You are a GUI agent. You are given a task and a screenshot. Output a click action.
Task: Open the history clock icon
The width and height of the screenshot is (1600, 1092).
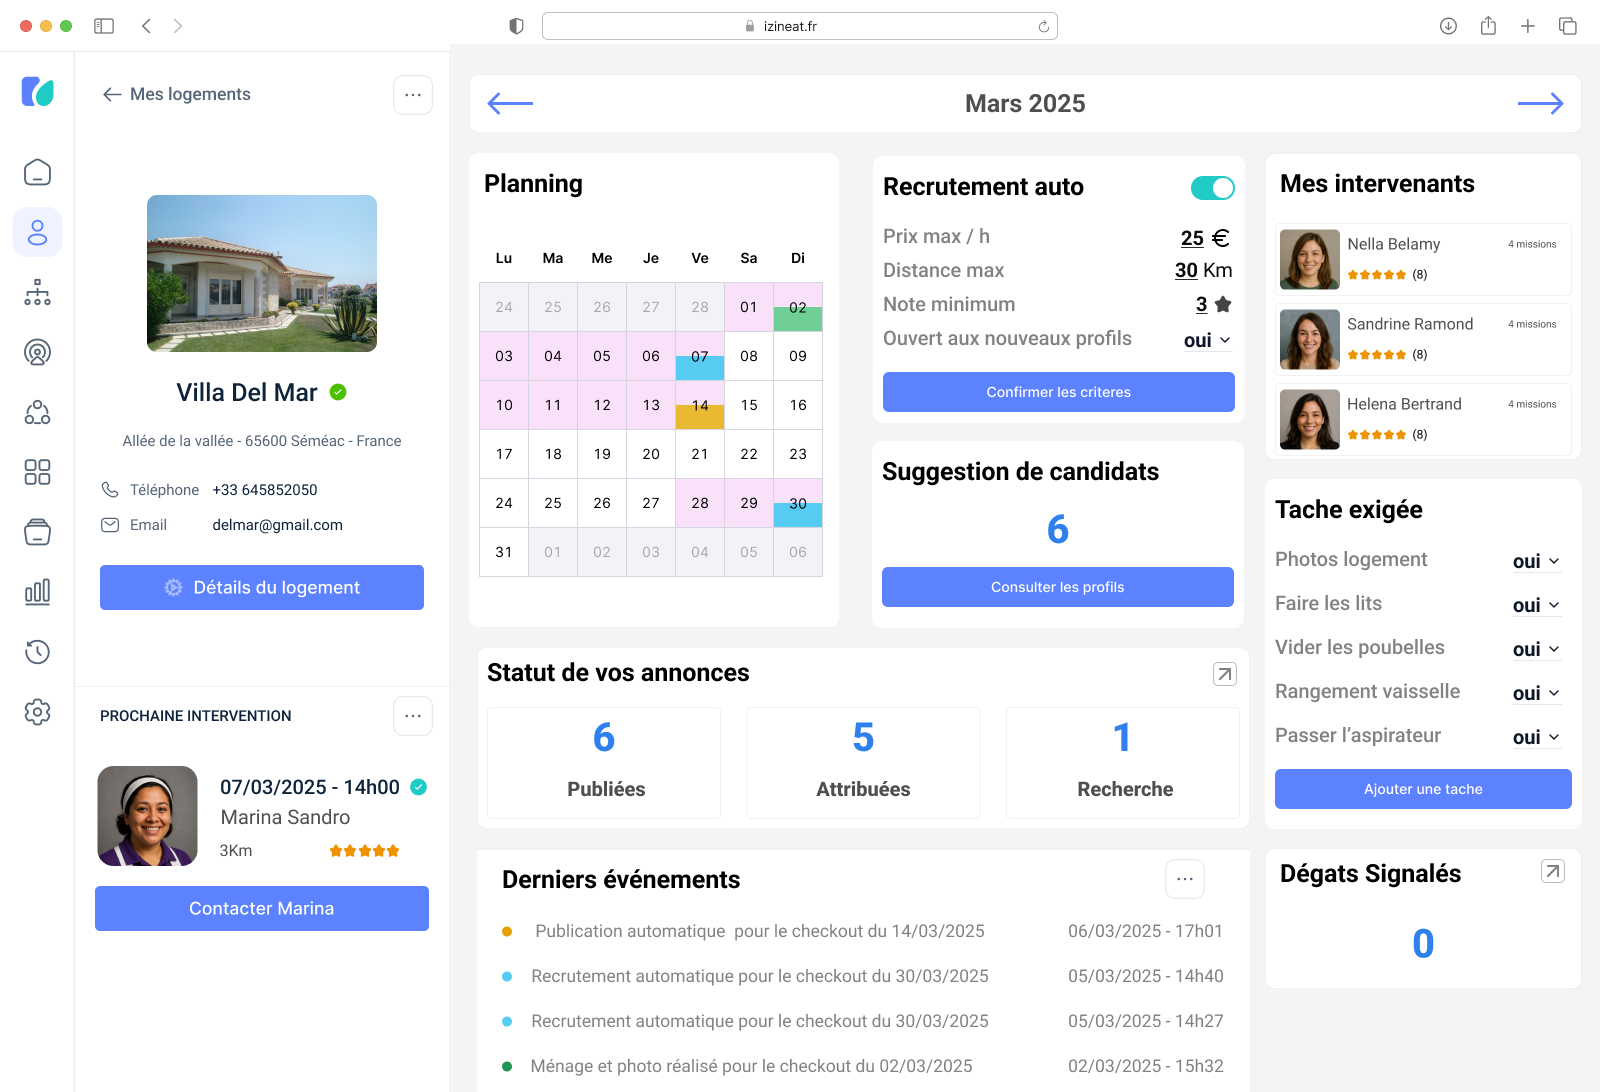37,652
